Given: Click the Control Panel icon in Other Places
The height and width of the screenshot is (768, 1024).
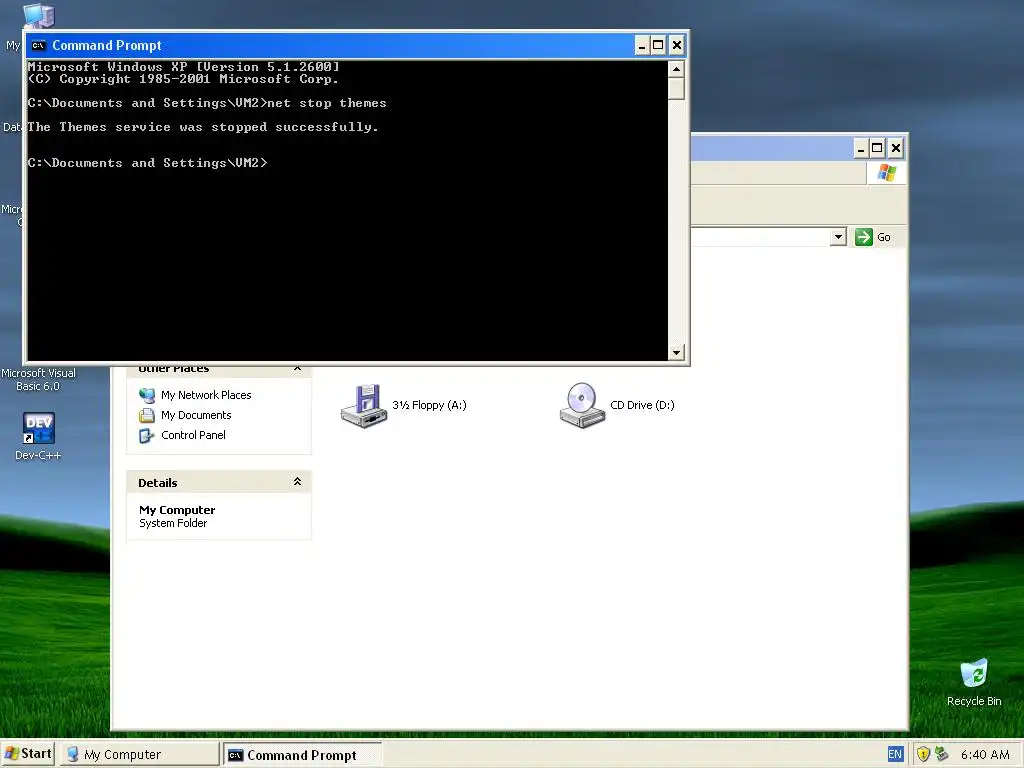Looking at the screenshot, I should tap(147, 436).
